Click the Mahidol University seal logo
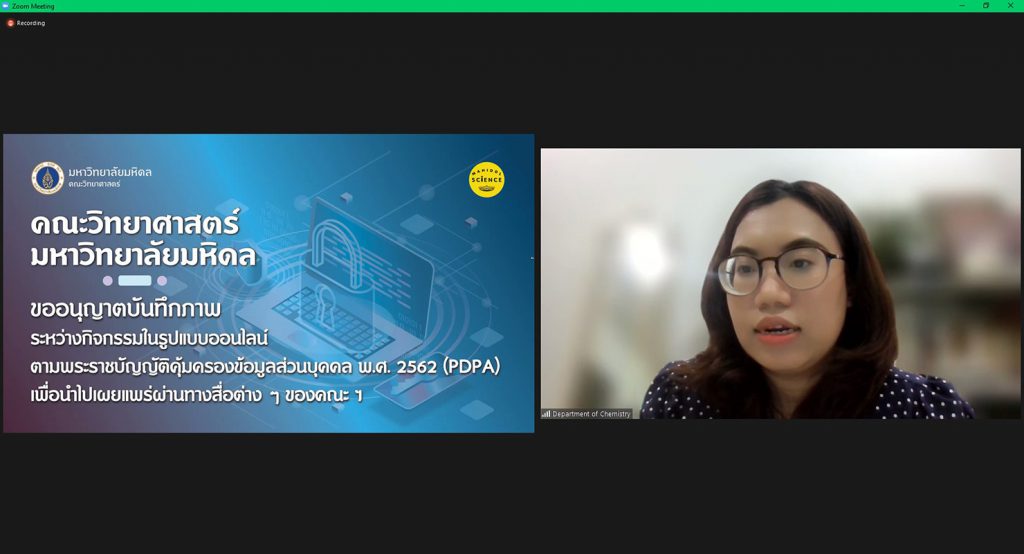This screenshot has height=554, width=1024. click(48, 178)
